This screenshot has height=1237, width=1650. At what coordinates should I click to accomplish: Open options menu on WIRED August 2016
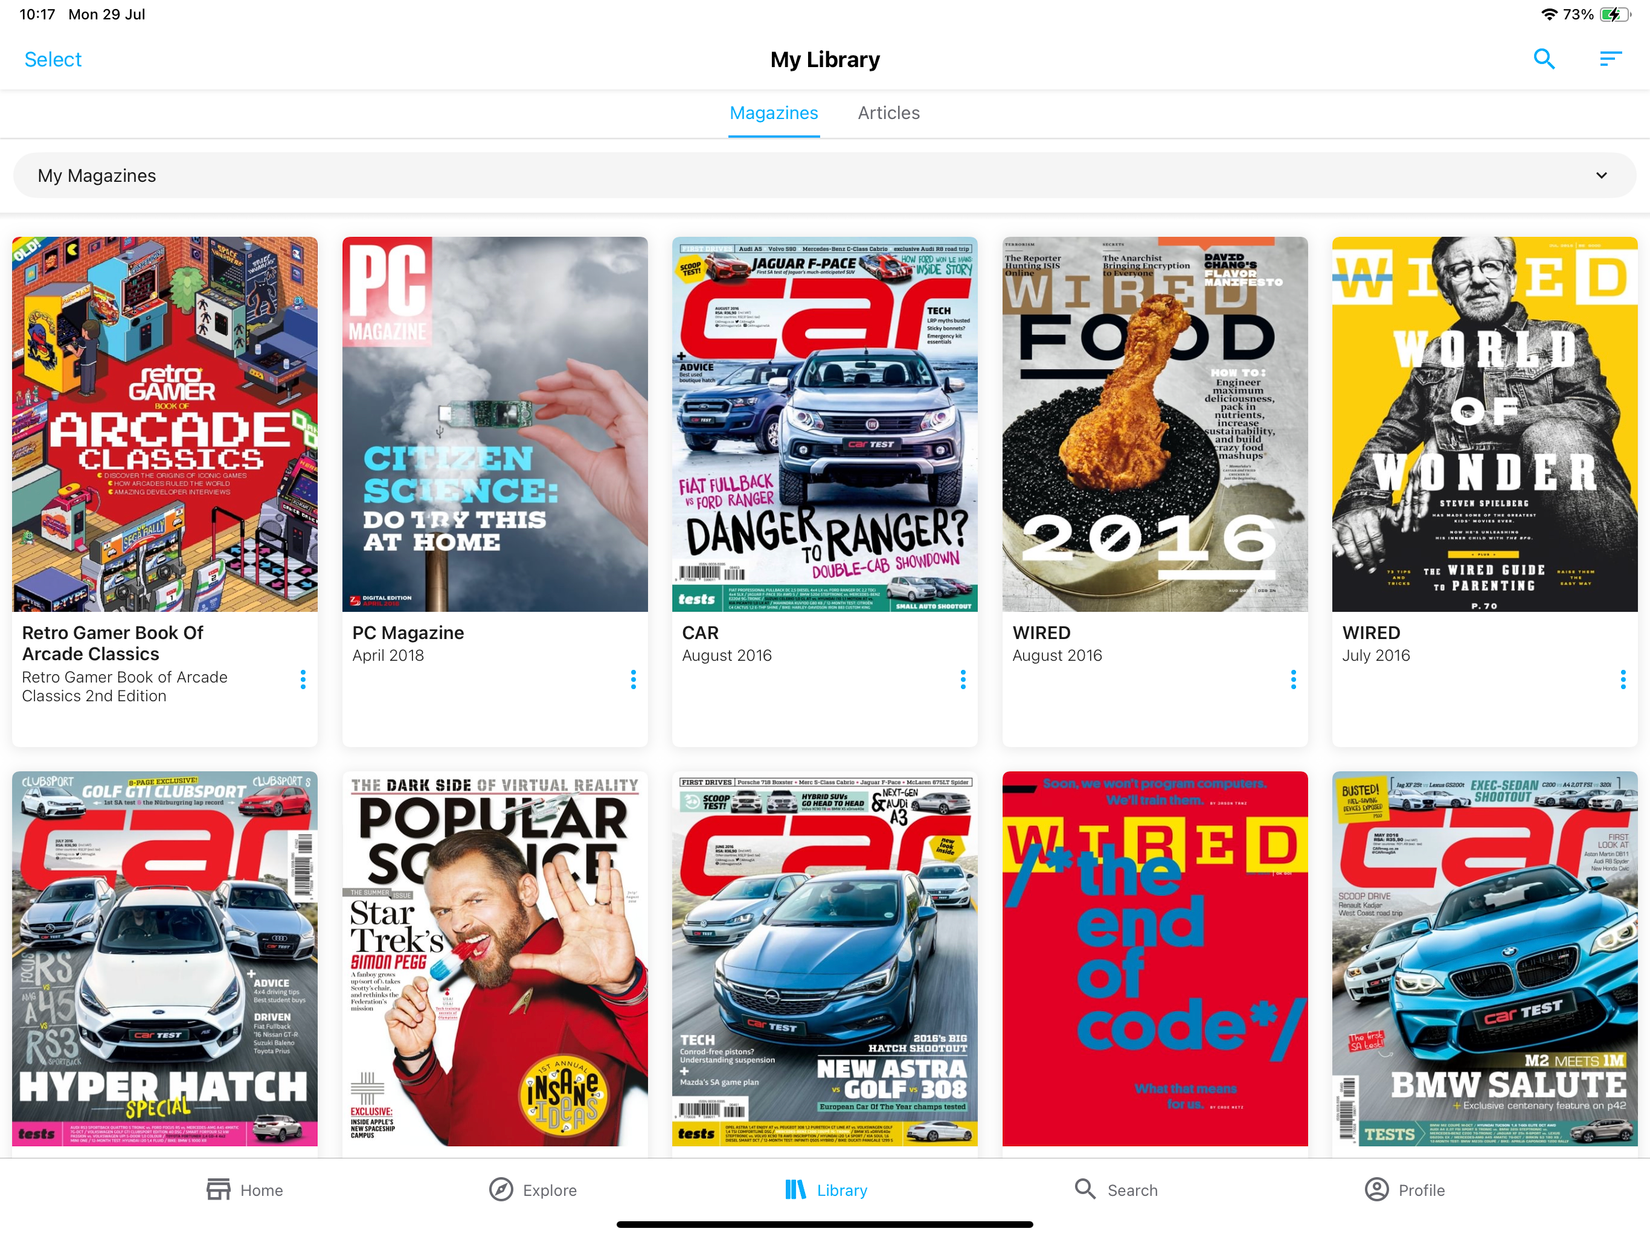[1293, 680]
